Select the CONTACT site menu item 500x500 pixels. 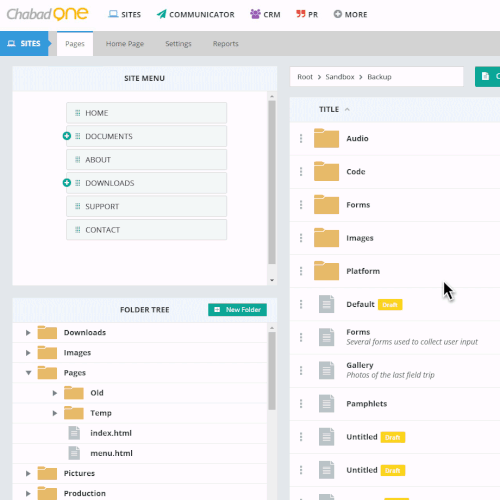coord(146,230)
